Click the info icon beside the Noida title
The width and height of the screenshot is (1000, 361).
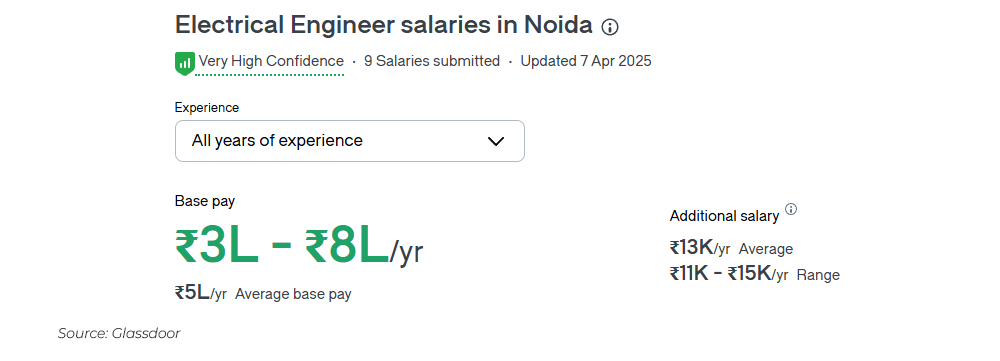click(x=610, y=27)
